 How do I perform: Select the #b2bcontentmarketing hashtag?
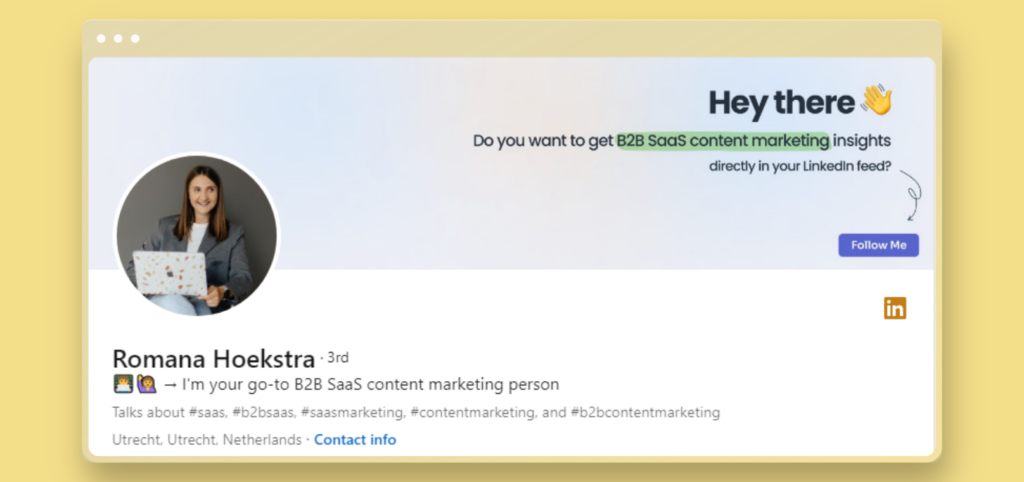647,412
